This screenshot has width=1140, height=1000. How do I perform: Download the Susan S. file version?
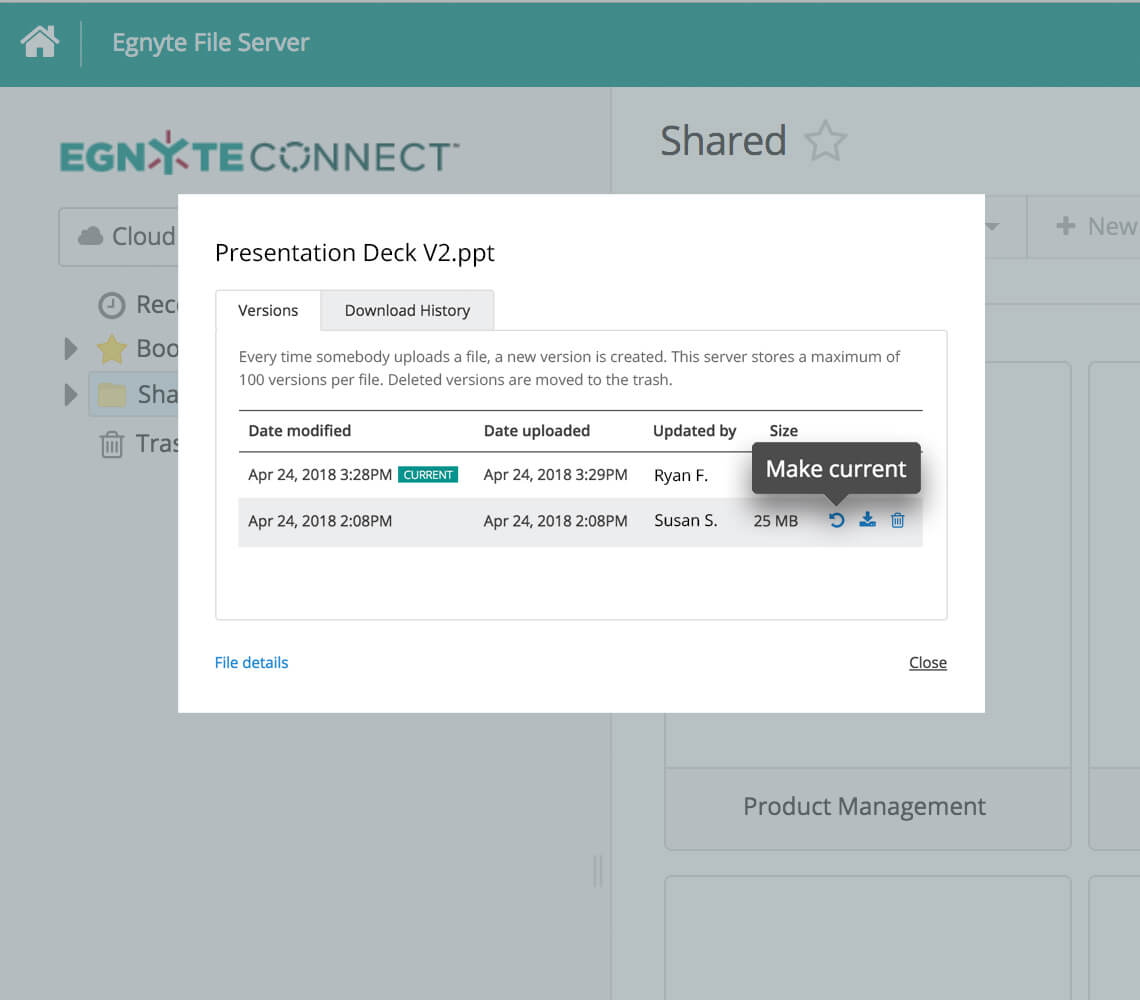click(x=867, y=520)
